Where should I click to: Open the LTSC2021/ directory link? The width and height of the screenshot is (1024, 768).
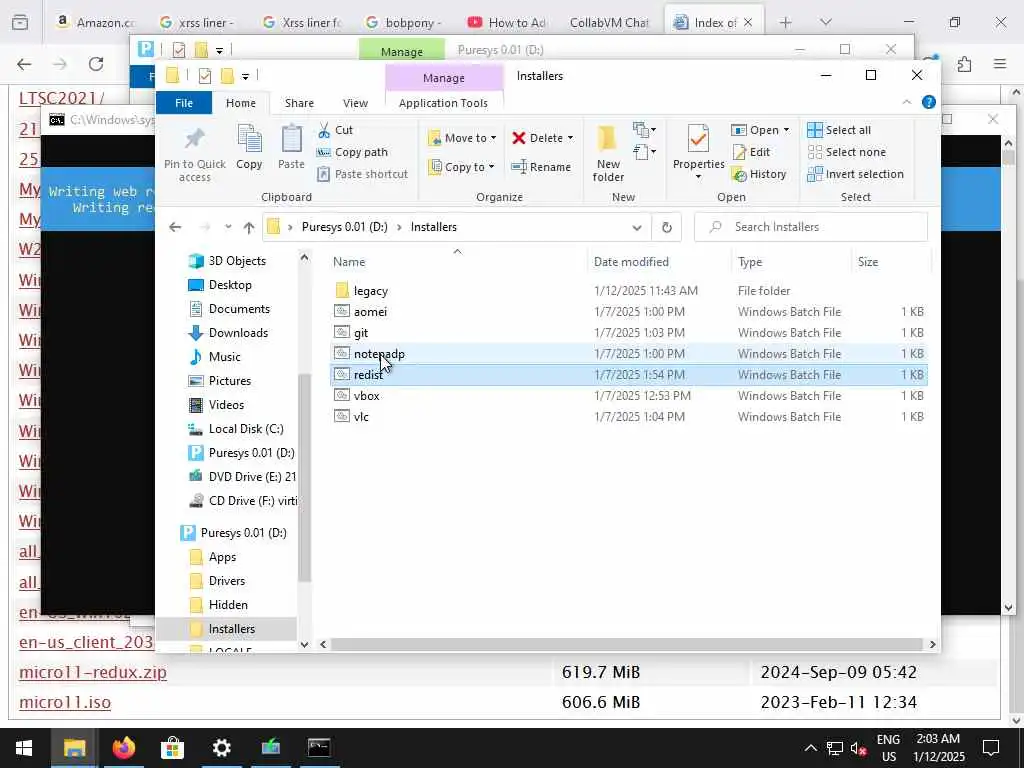[x=61, y=98]
